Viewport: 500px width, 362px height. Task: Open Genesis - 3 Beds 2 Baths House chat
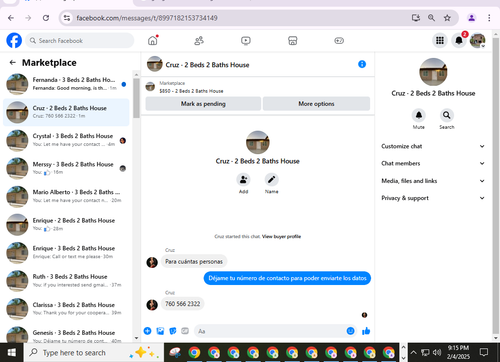click(x=66, y=335)
